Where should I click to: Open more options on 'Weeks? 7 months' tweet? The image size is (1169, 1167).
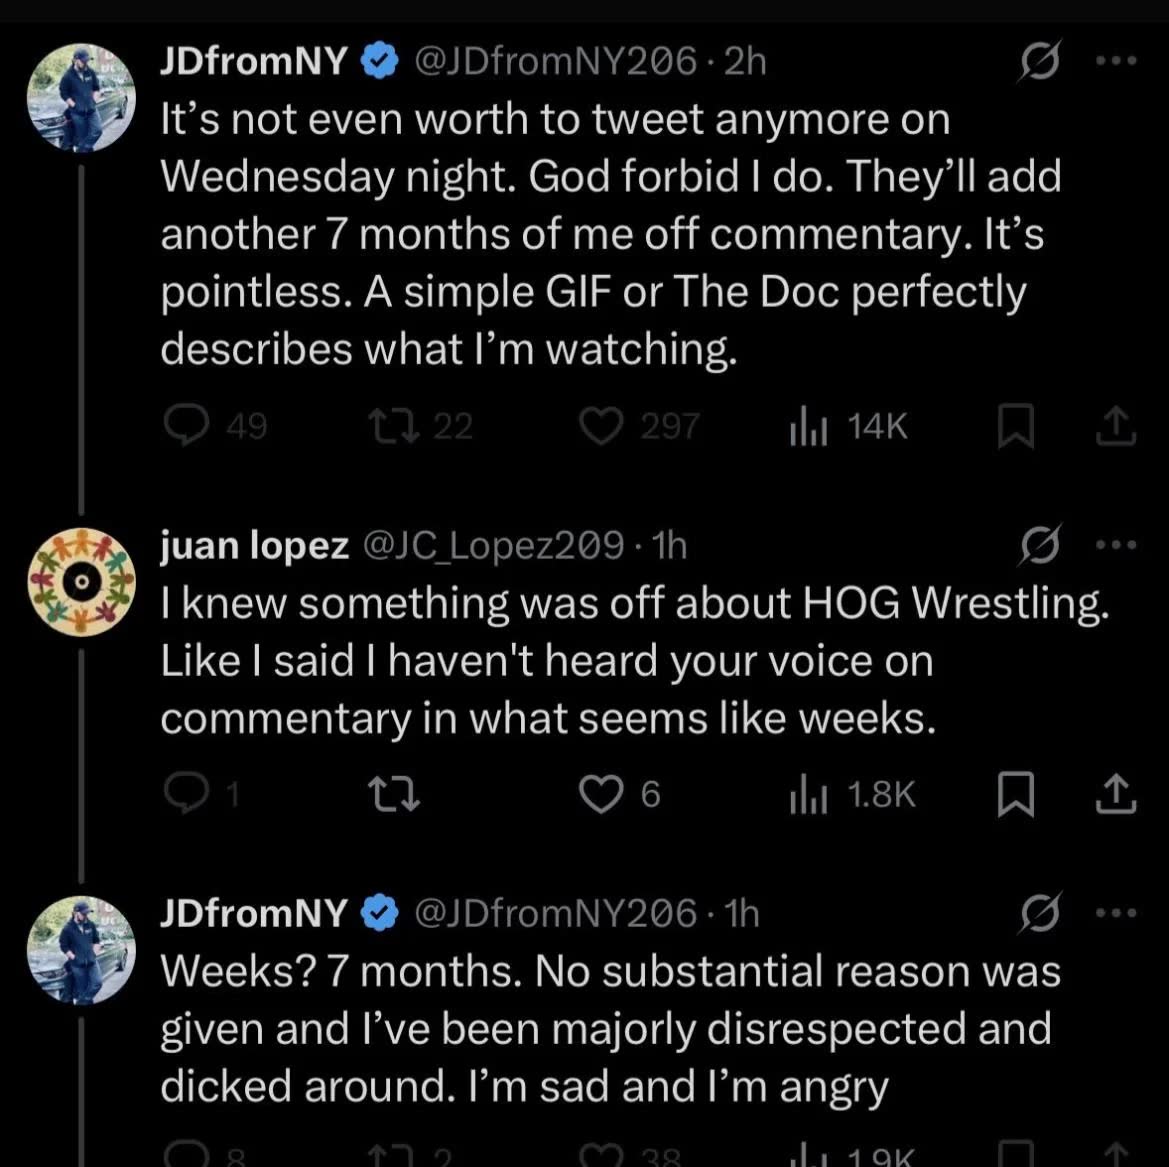[1116, 912]
